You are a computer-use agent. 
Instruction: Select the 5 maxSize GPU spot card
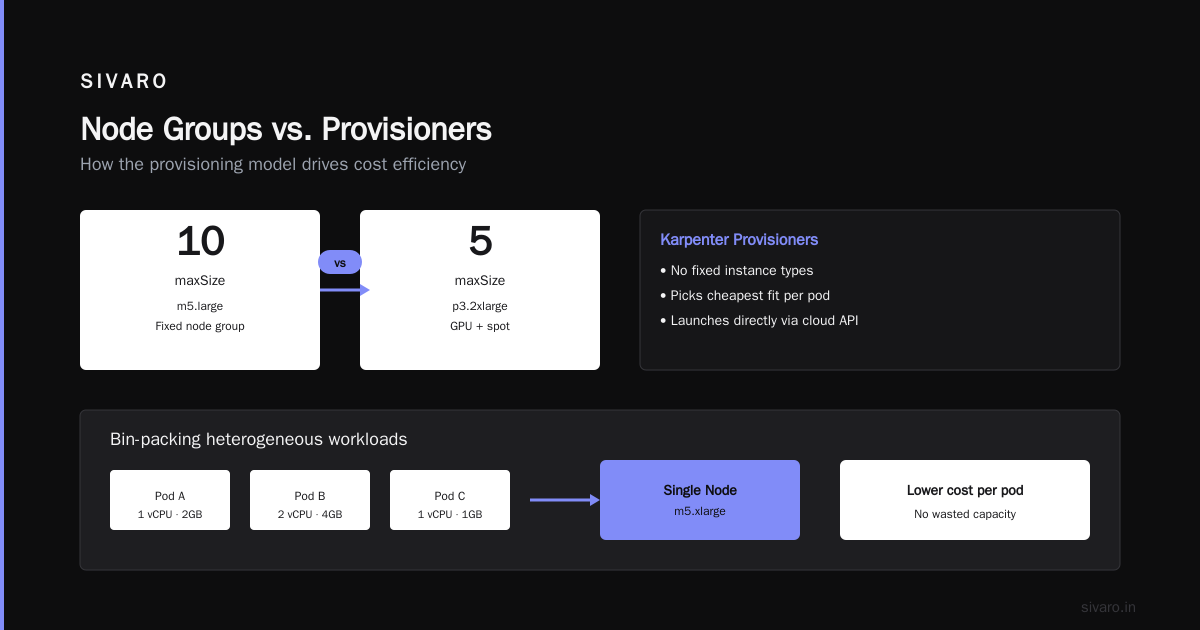480,290
